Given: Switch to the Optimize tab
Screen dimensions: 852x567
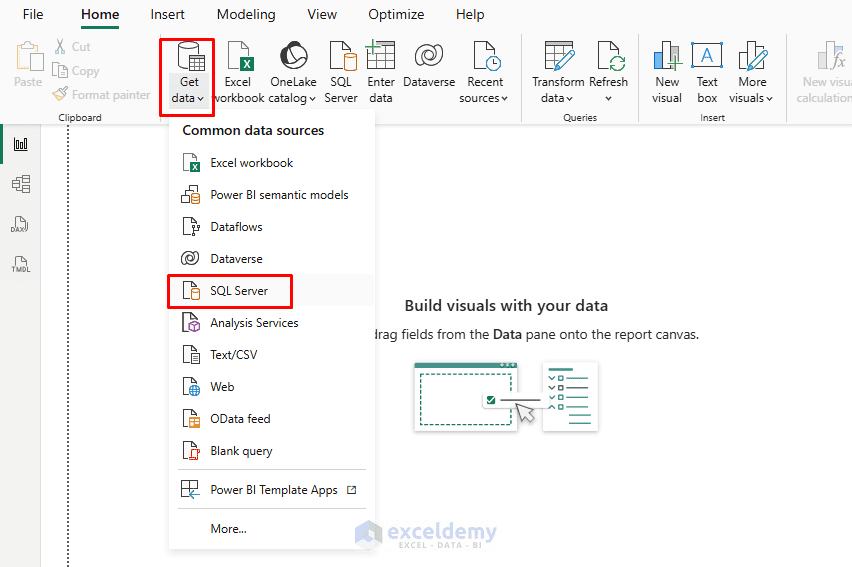Looking at the screenshot, I should click(x=396, y=15).
